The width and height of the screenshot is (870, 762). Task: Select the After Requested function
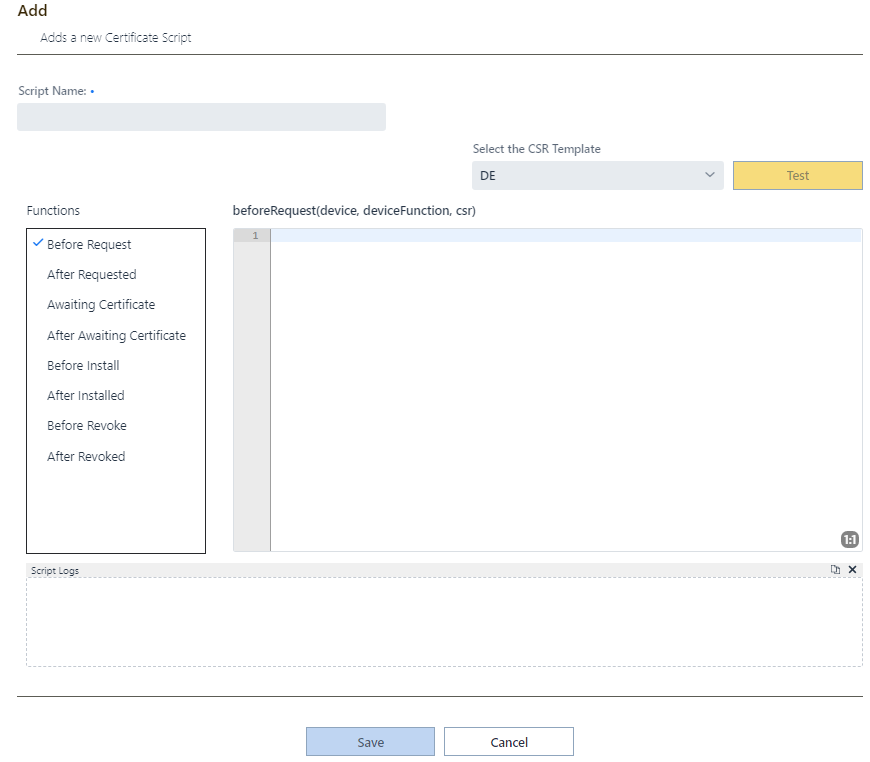click(x=92, y=275)
